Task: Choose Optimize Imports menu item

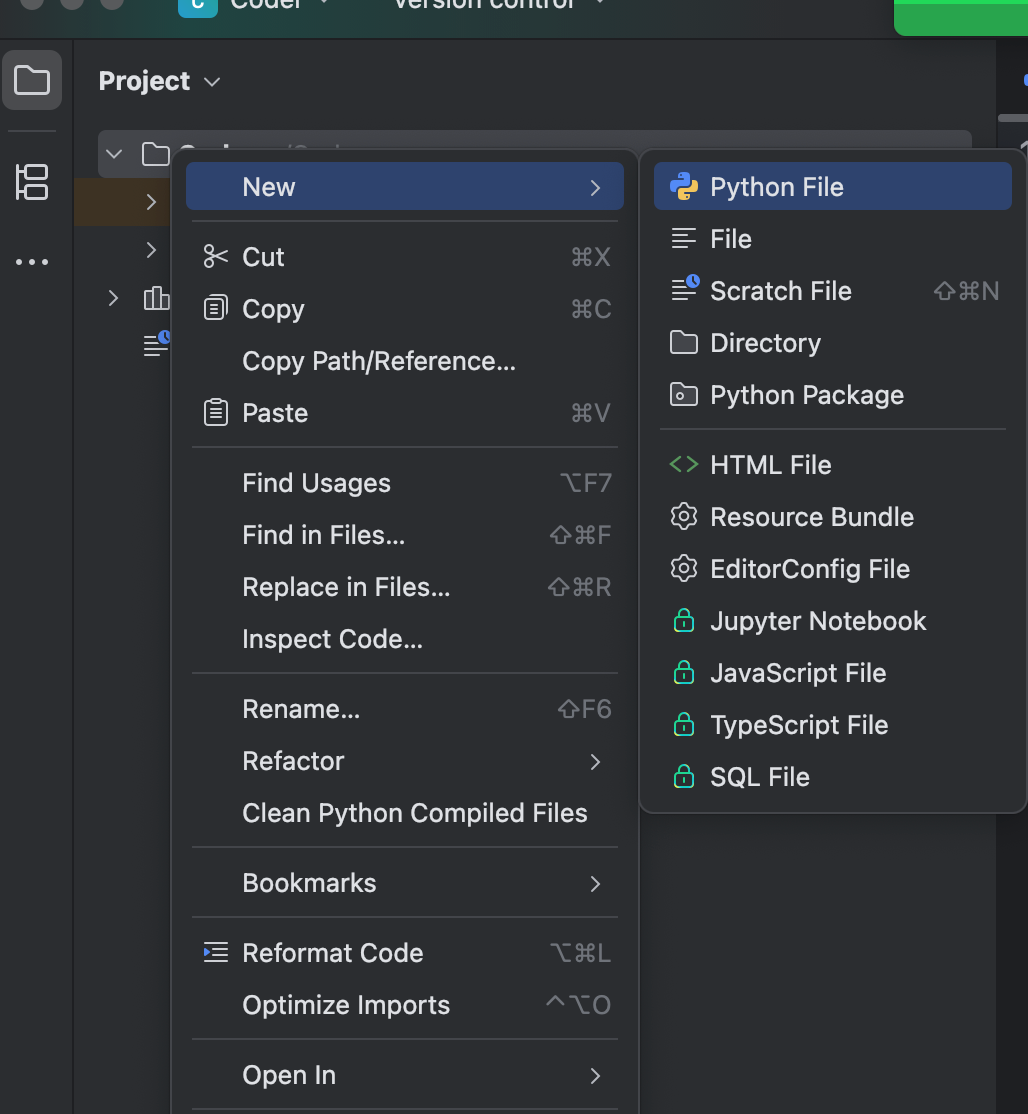Action: pyautogui.click(x=405, y=1005)
